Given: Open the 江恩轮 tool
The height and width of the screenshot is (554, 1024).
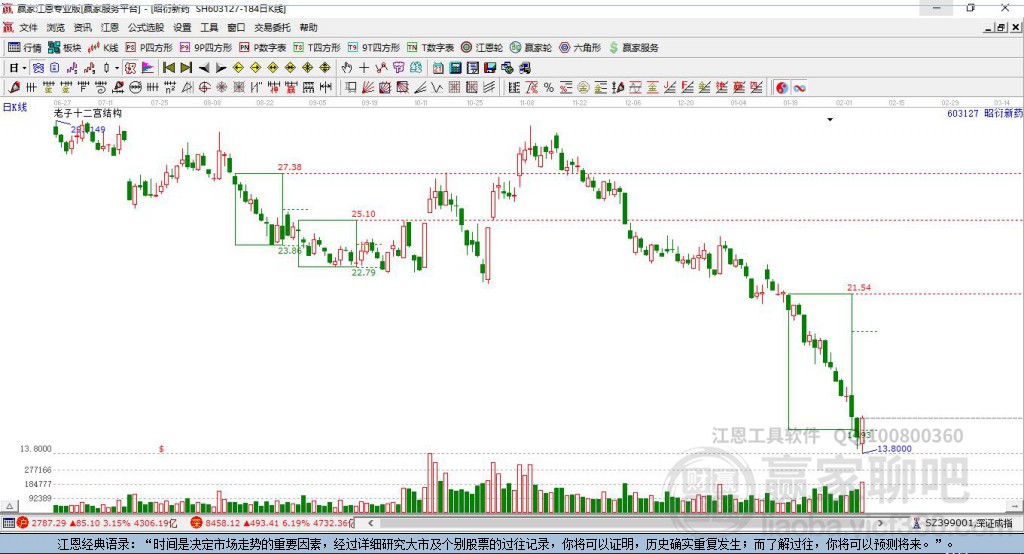Looking at the screenshot, I should (482, 48).
